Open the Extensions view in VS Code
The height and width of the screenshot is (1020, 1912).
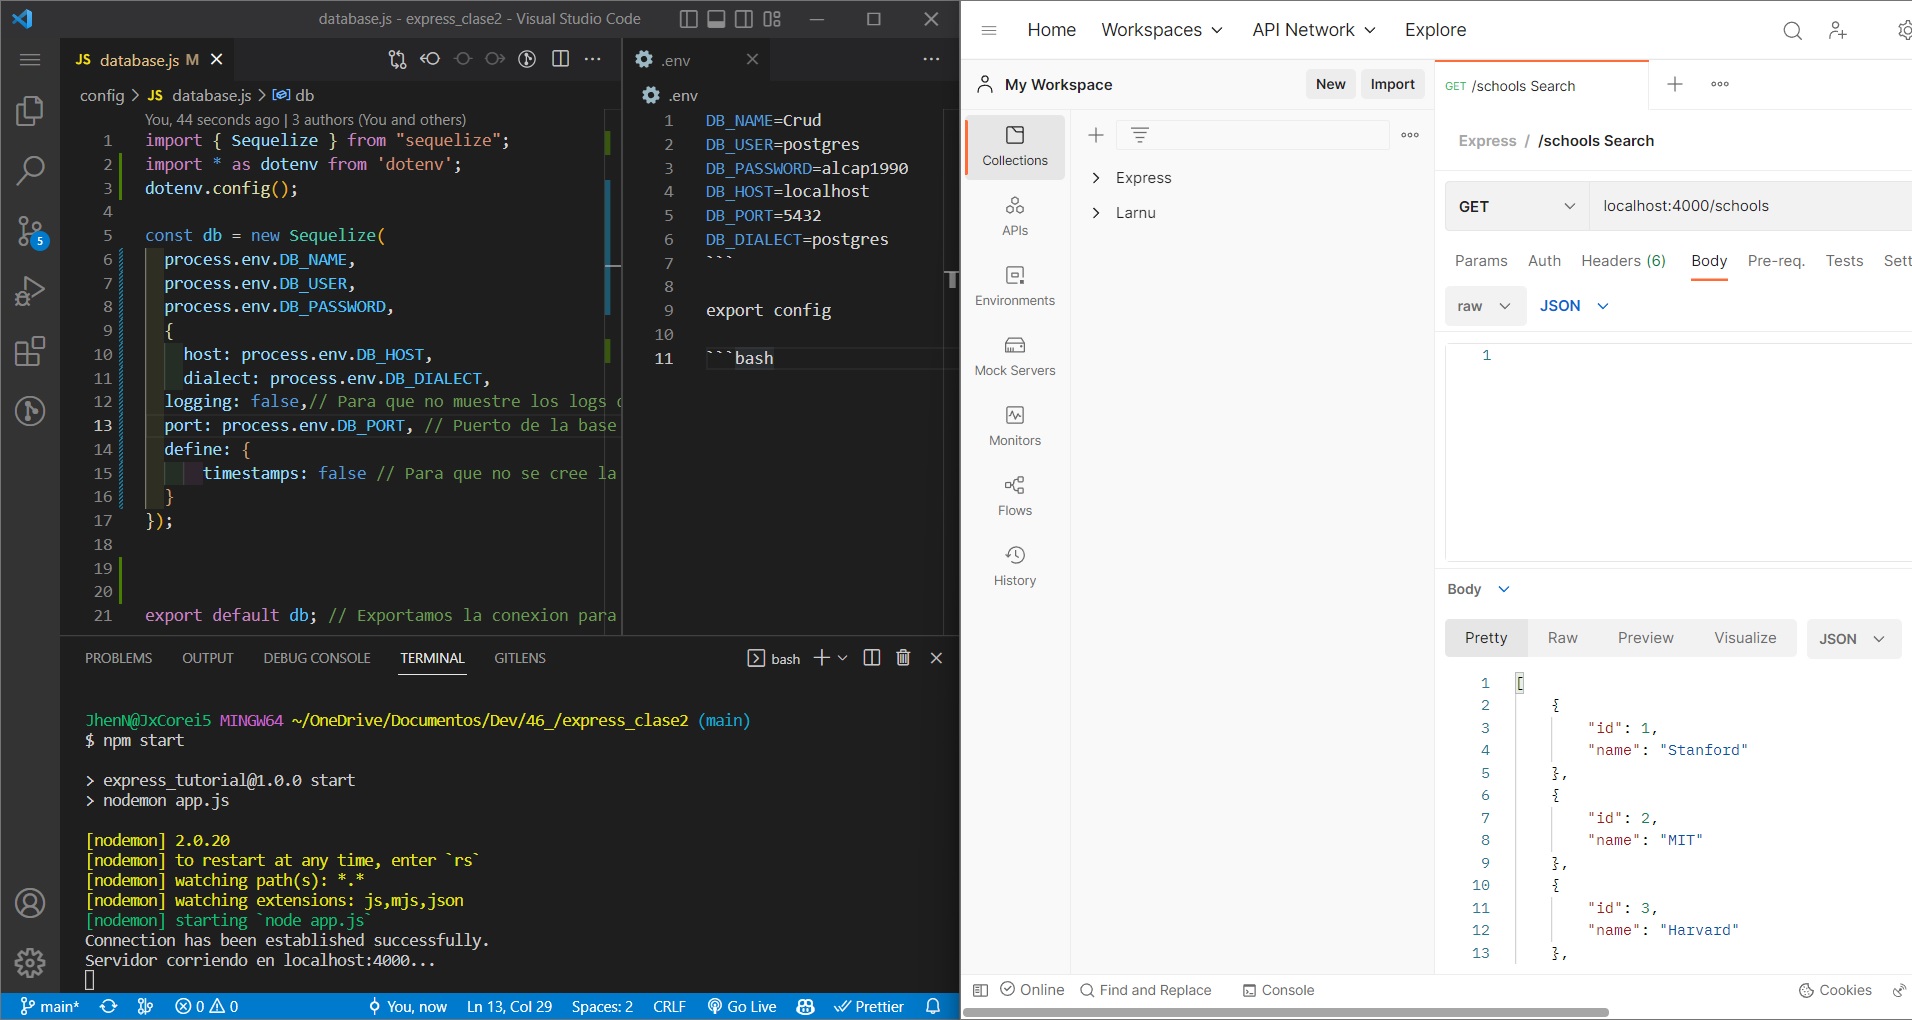point(30,351)
